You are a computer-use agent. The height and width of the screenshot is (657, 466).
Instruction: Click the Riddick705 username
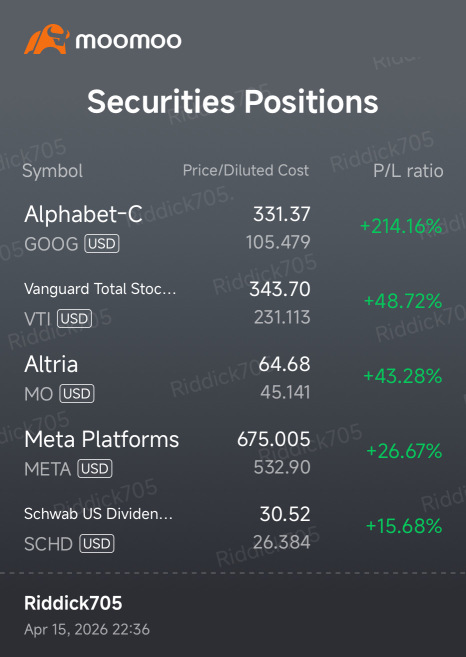(73, 603)
